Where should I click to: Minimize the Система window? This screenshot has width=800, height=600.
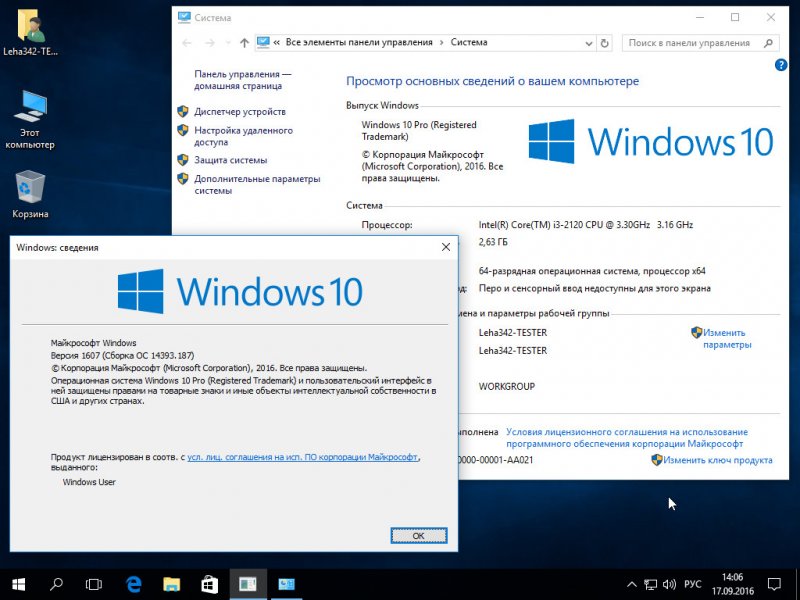(x=700, y=17)
